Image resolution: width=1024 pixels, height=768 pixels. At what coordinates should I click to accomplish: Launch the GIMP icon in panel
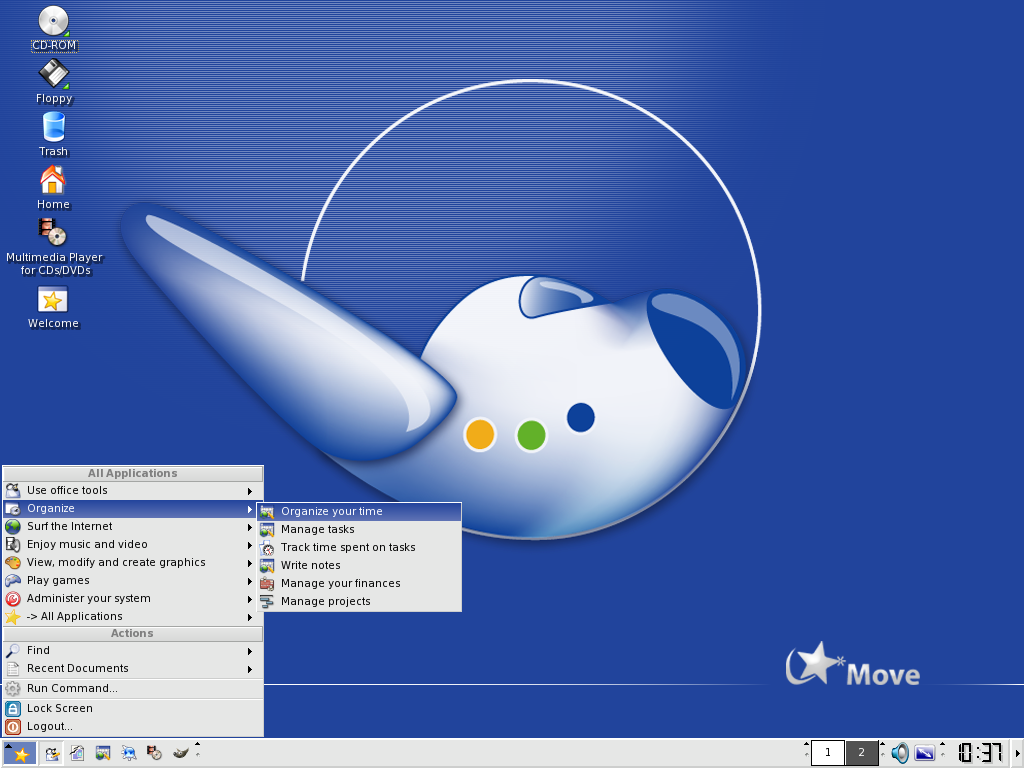180,754
